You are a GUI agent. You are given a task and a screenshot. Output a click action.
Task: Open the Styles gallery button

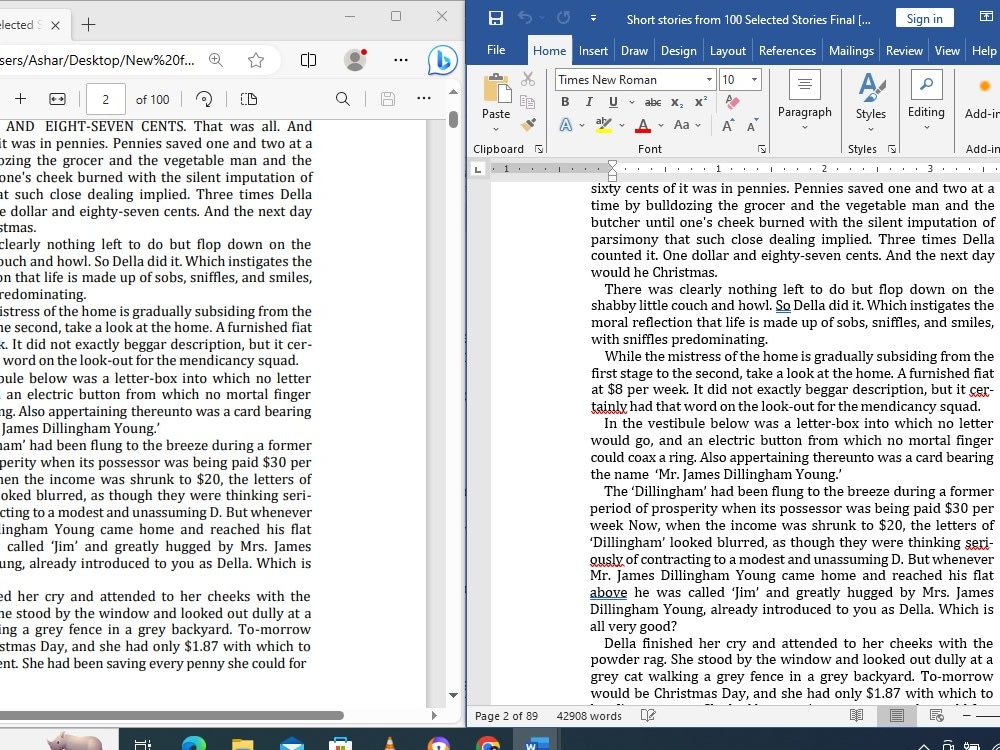pyautogui.click(x=870, y=101)
